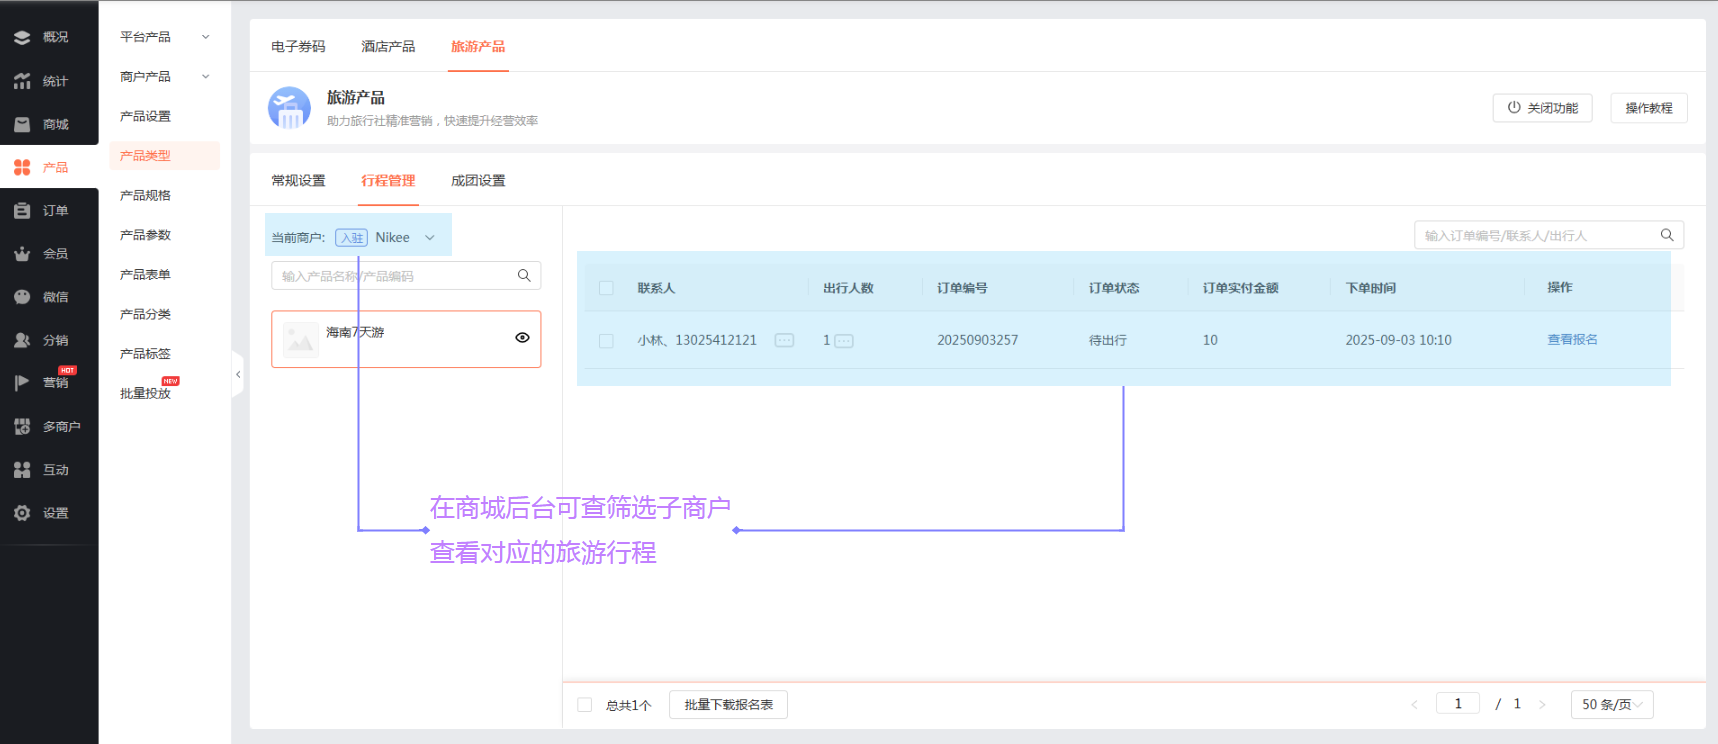Toggle the eye icon on 海南7天游

pos(522,338)
